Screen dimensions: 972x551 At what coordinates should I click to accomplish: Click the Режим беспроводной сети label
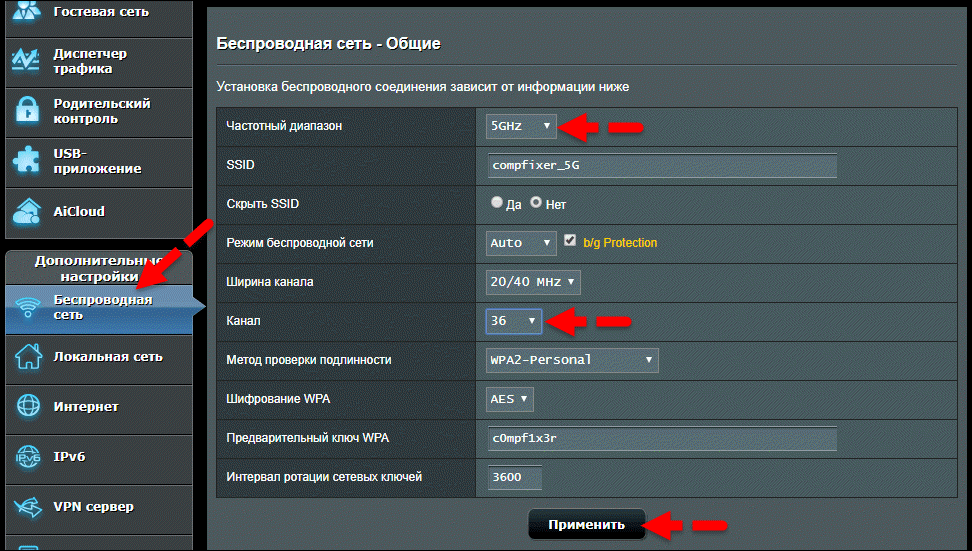point(300,243)
